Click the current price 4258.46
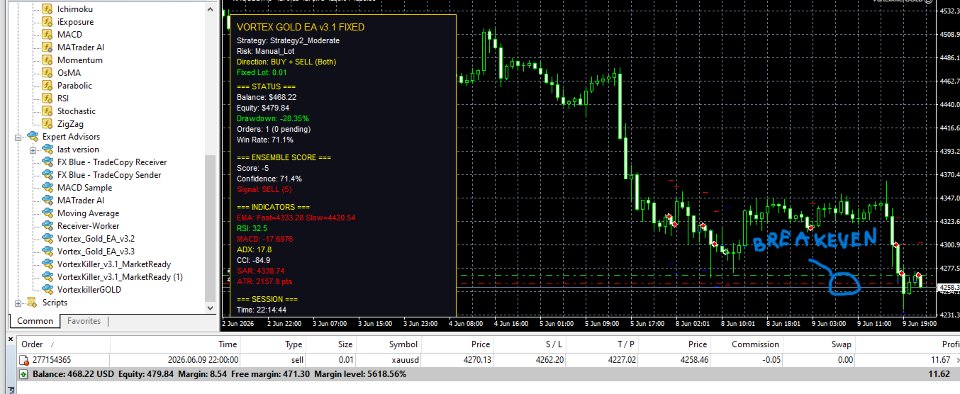 point(694,361)
